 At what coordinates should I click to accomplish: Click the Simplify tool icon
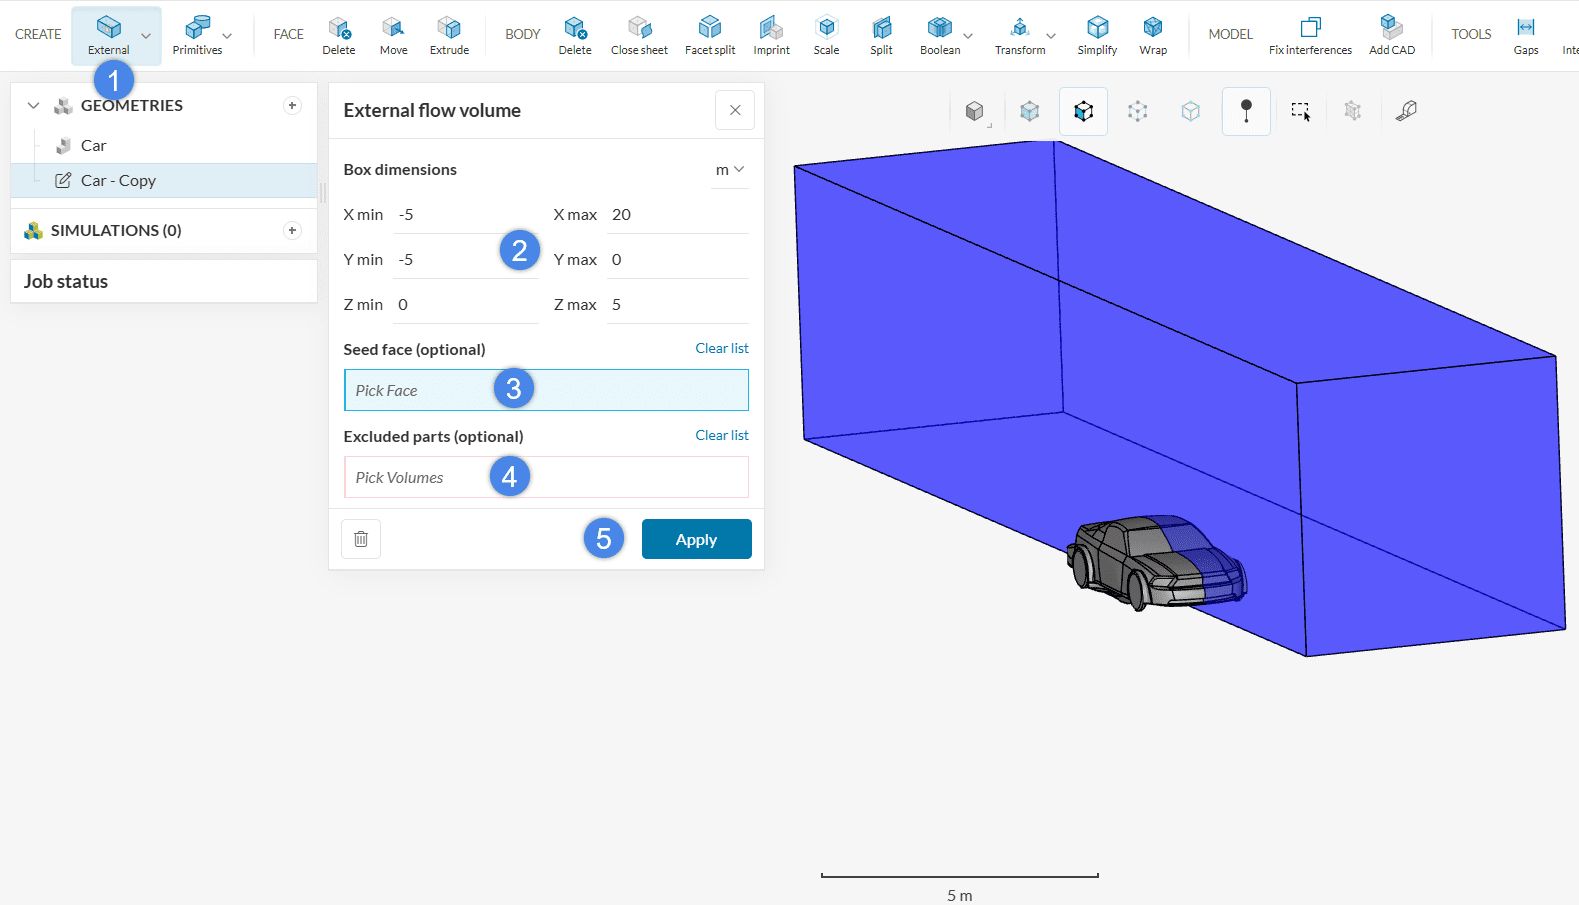coord(1097,35)
